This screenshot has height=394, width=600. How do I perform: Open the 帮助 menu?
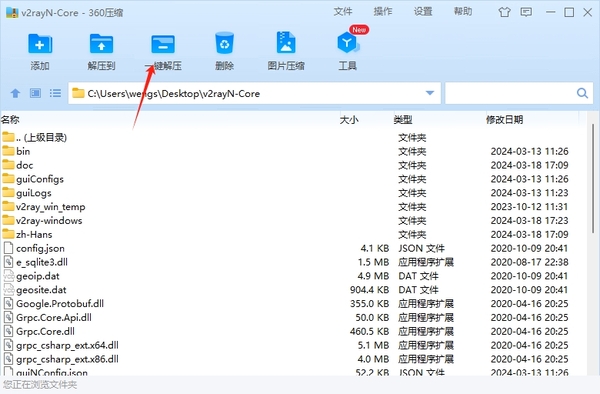(x=463, y=12)
